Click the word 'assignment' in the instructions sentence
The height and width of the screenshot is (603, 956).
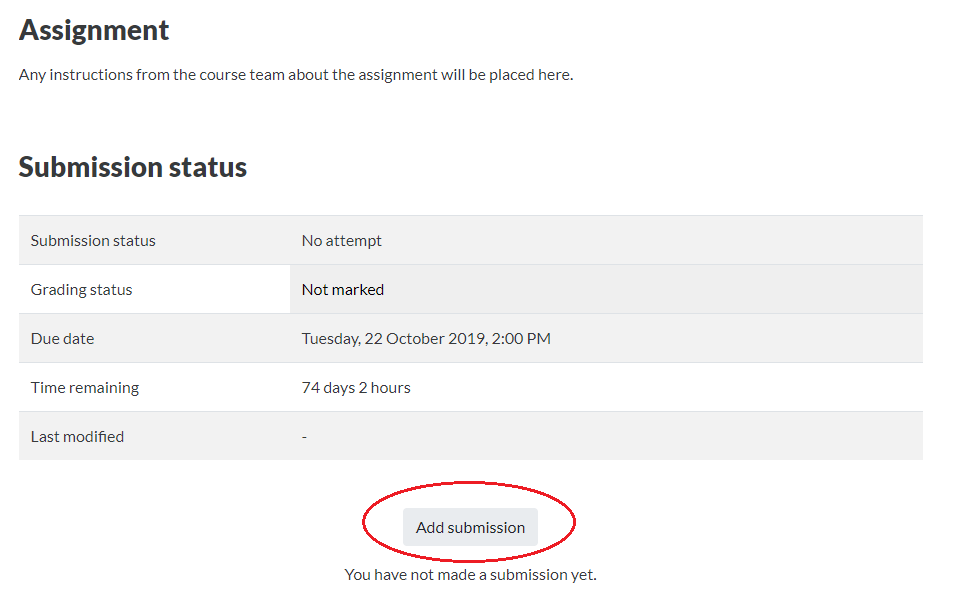coord(398,75)
